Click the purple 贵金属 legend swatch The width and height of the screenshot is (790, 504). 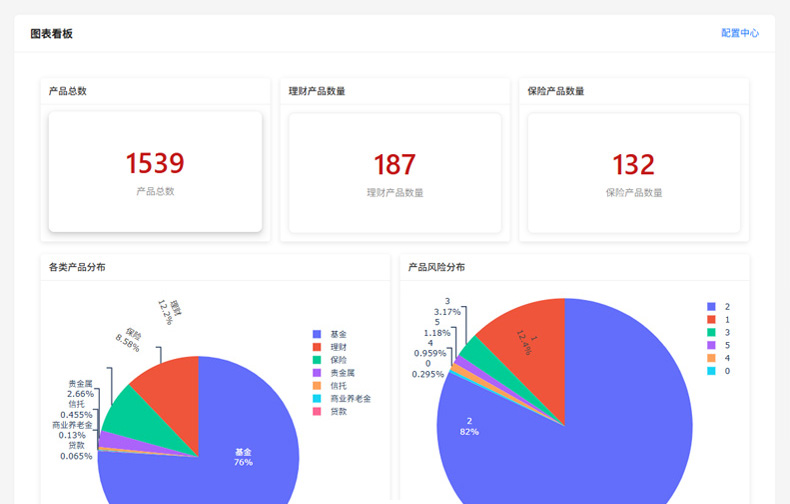[x=317, y=373]
